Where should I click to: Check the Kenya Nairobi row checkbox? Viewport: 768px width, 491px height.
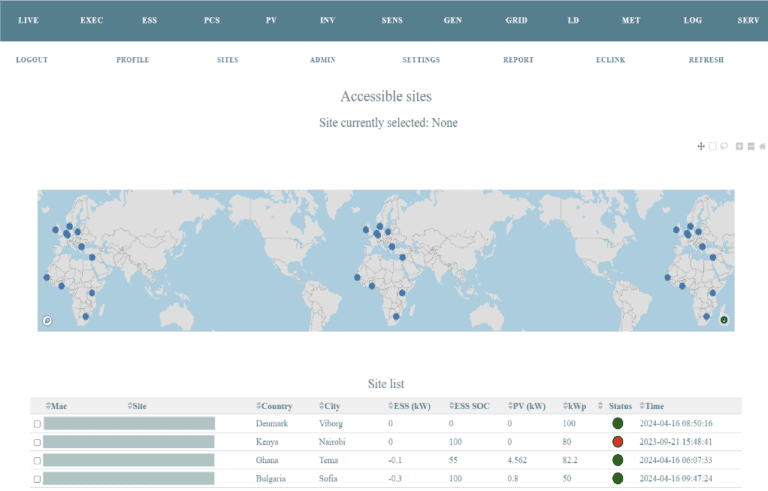(37, 442)
